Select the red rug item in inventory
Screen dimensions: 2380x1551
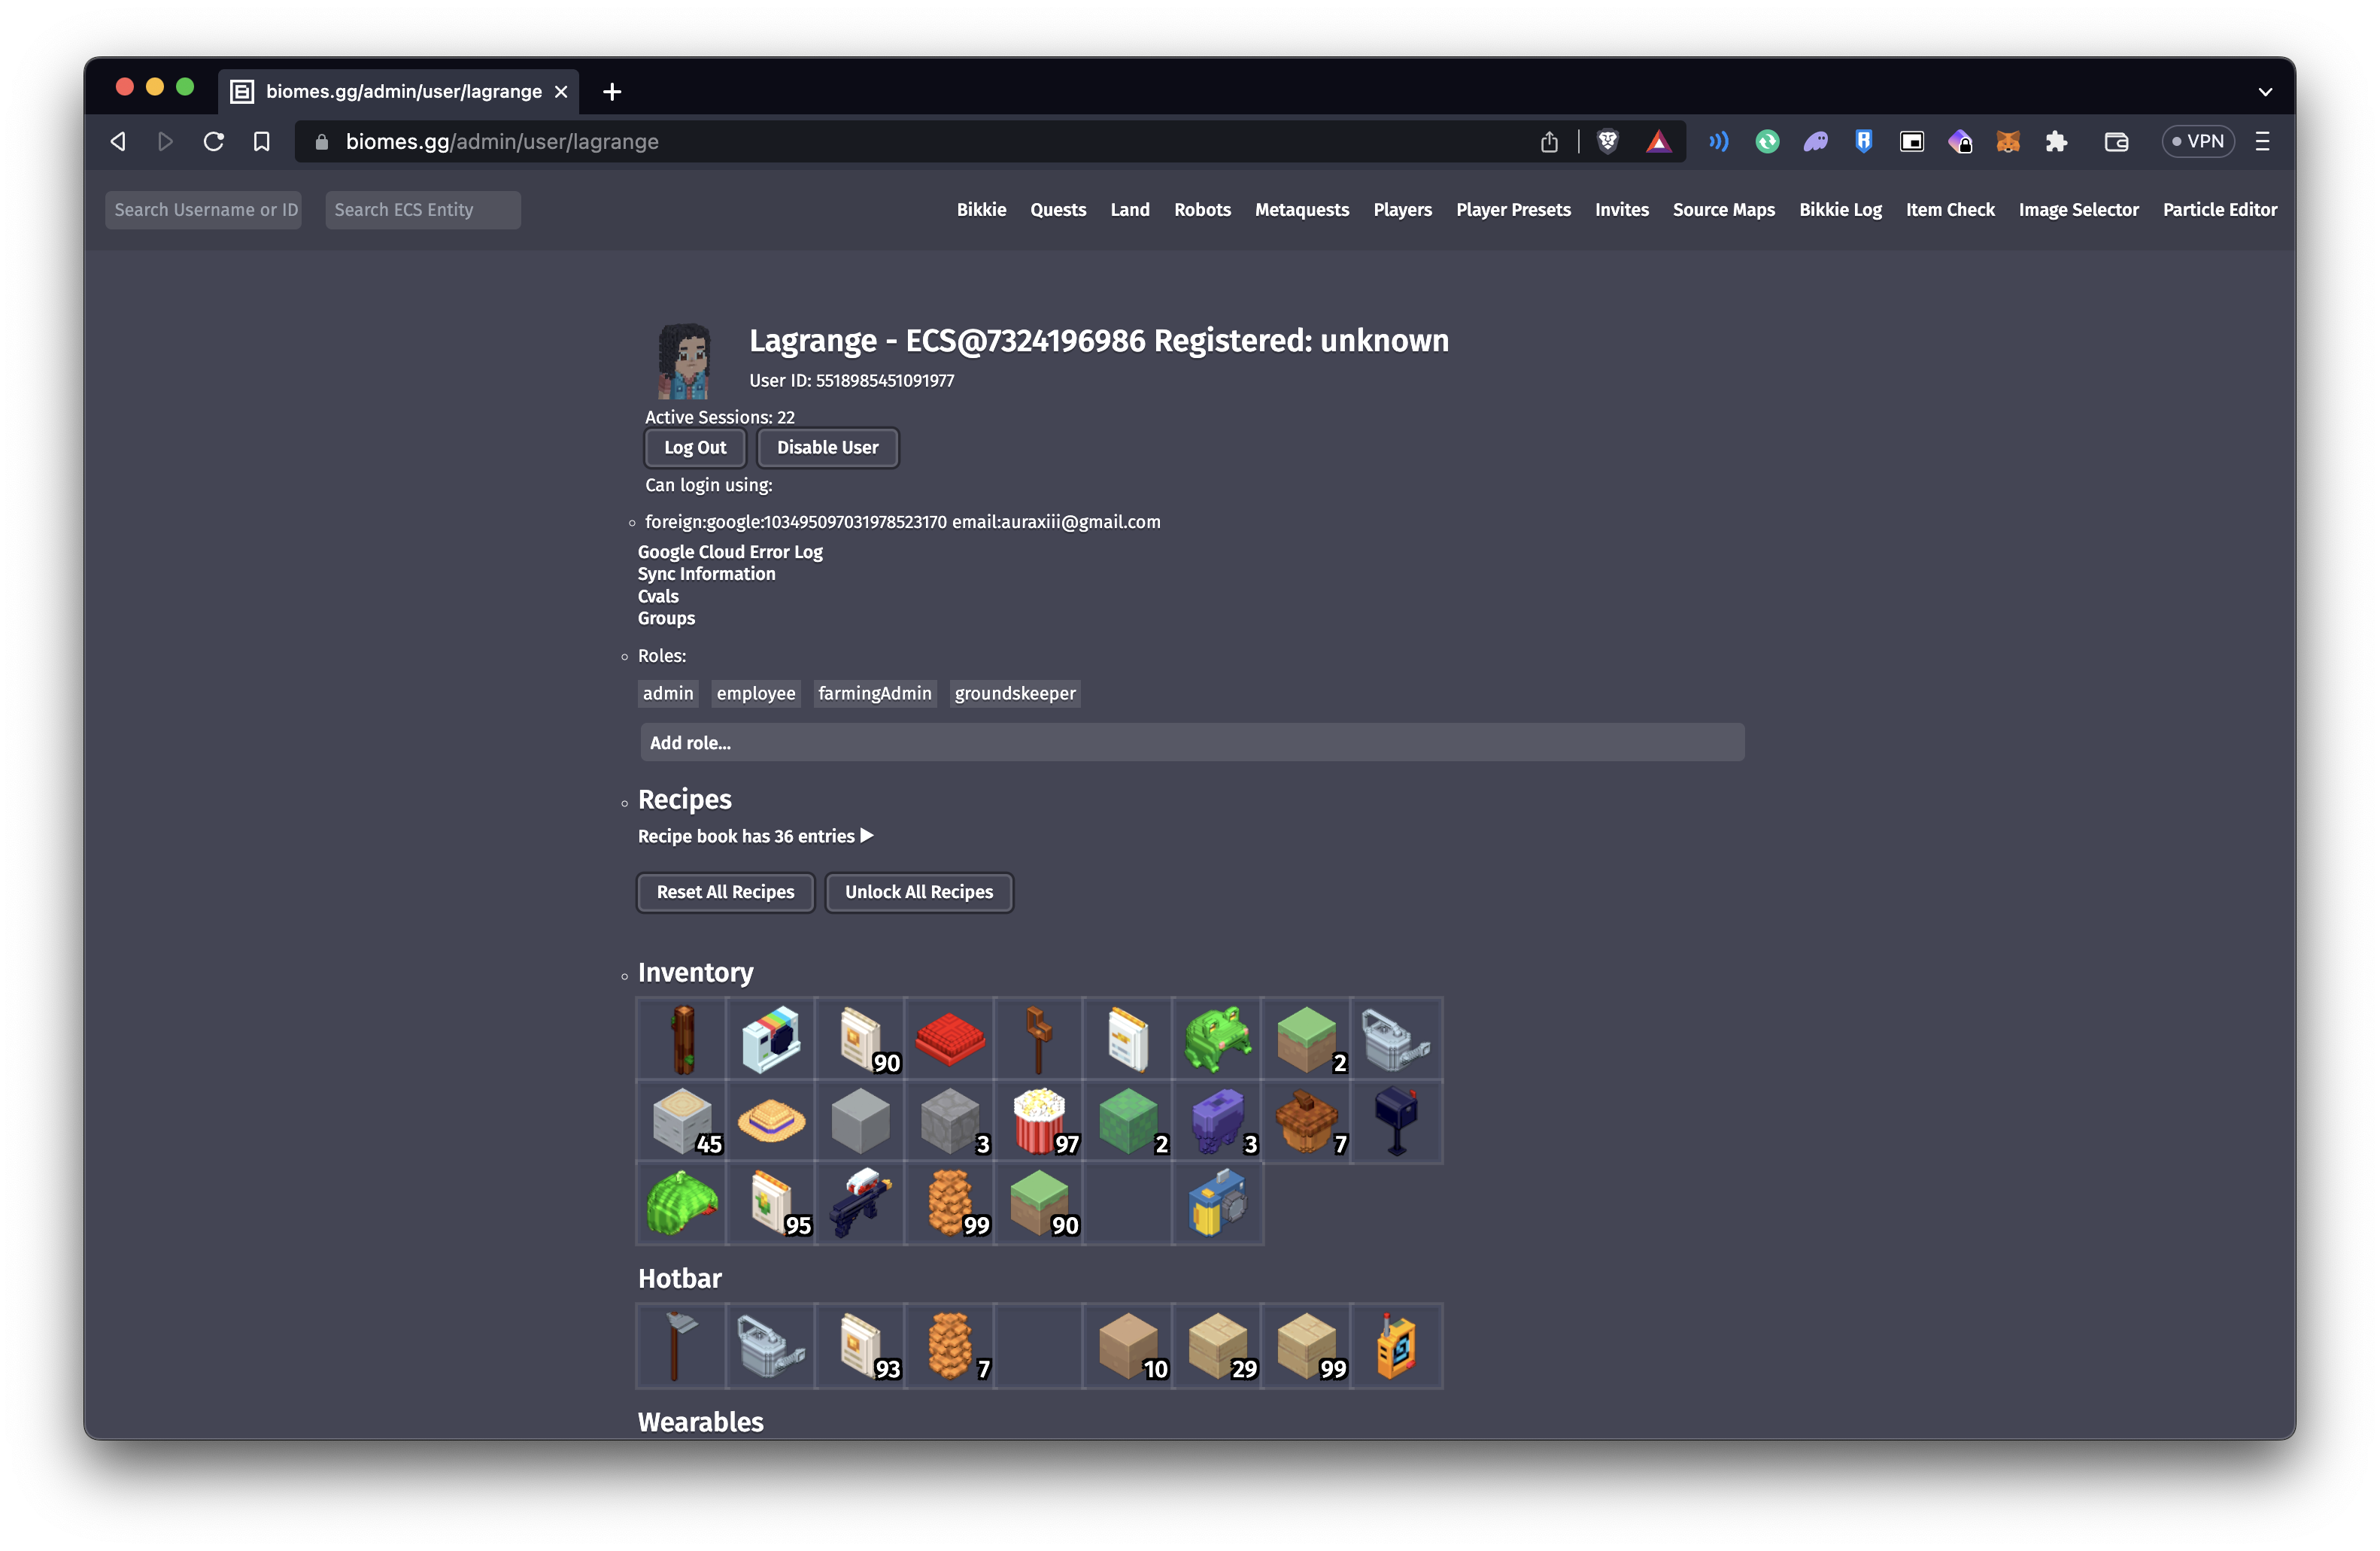point(949,1039)
